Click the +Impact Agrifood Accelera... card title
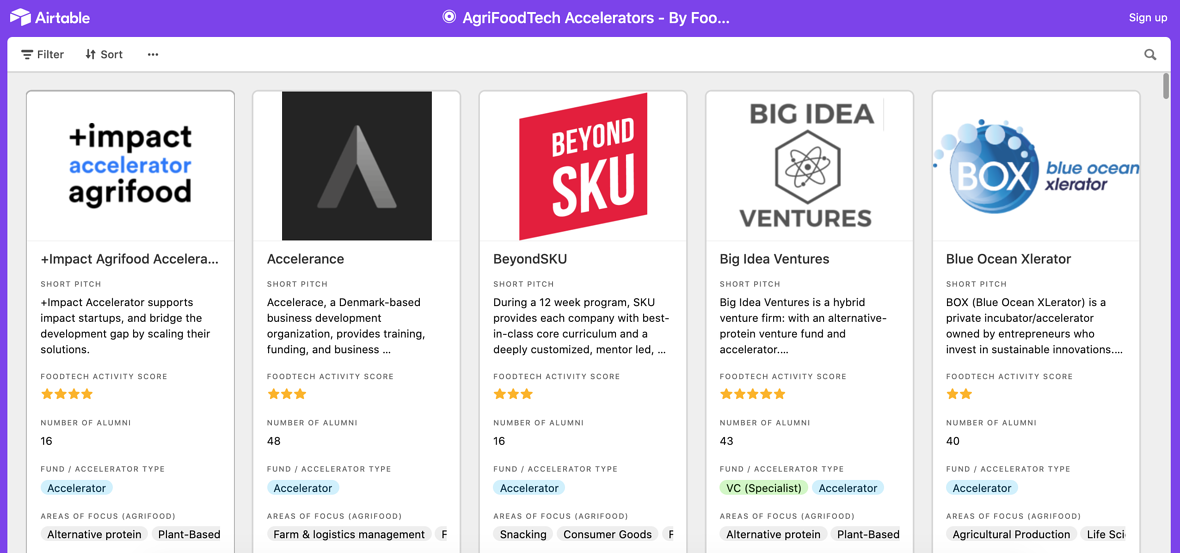This screenshot has height=553, width=1180. pos(129,259)
